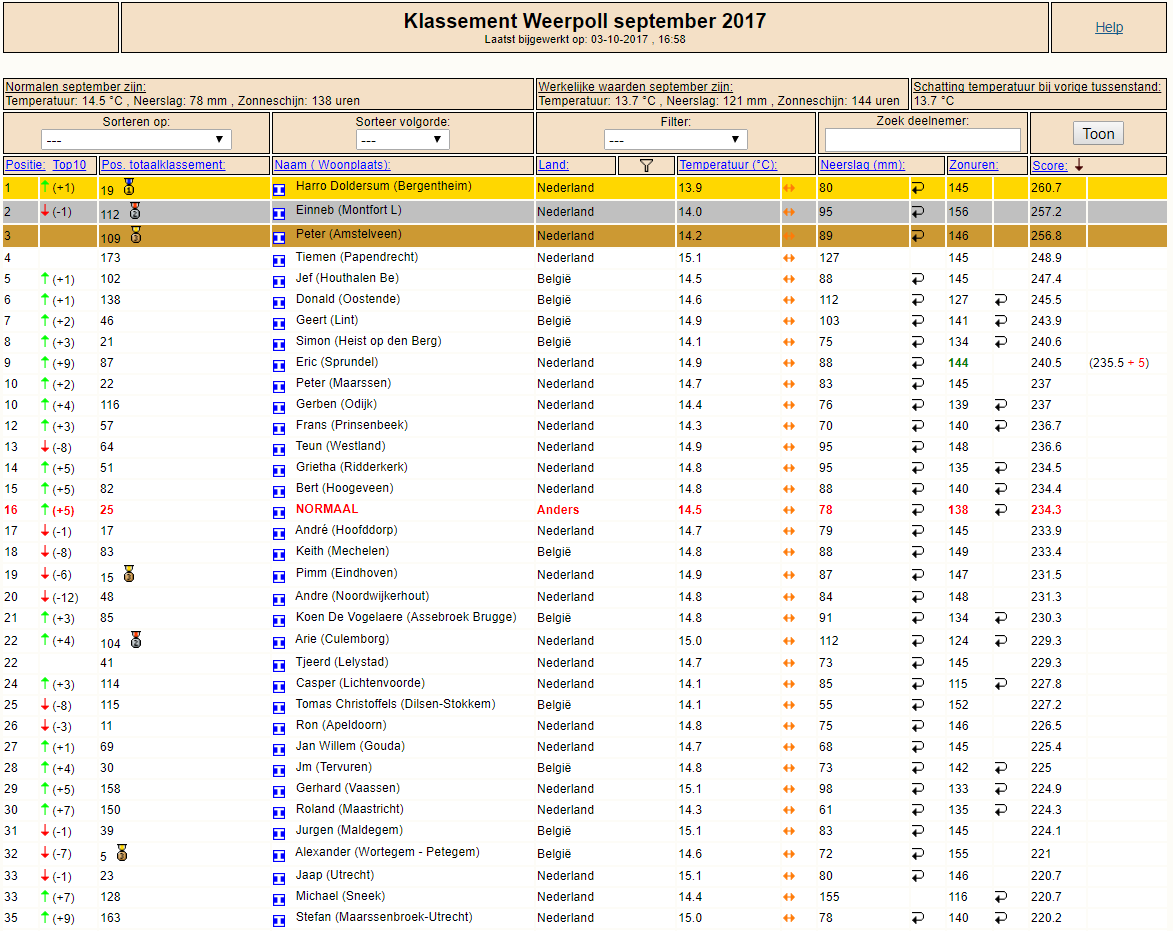Expand the Sorteer volgorde dropdown
Screen dimensions: 1173x931
click(x=402, y=140)
